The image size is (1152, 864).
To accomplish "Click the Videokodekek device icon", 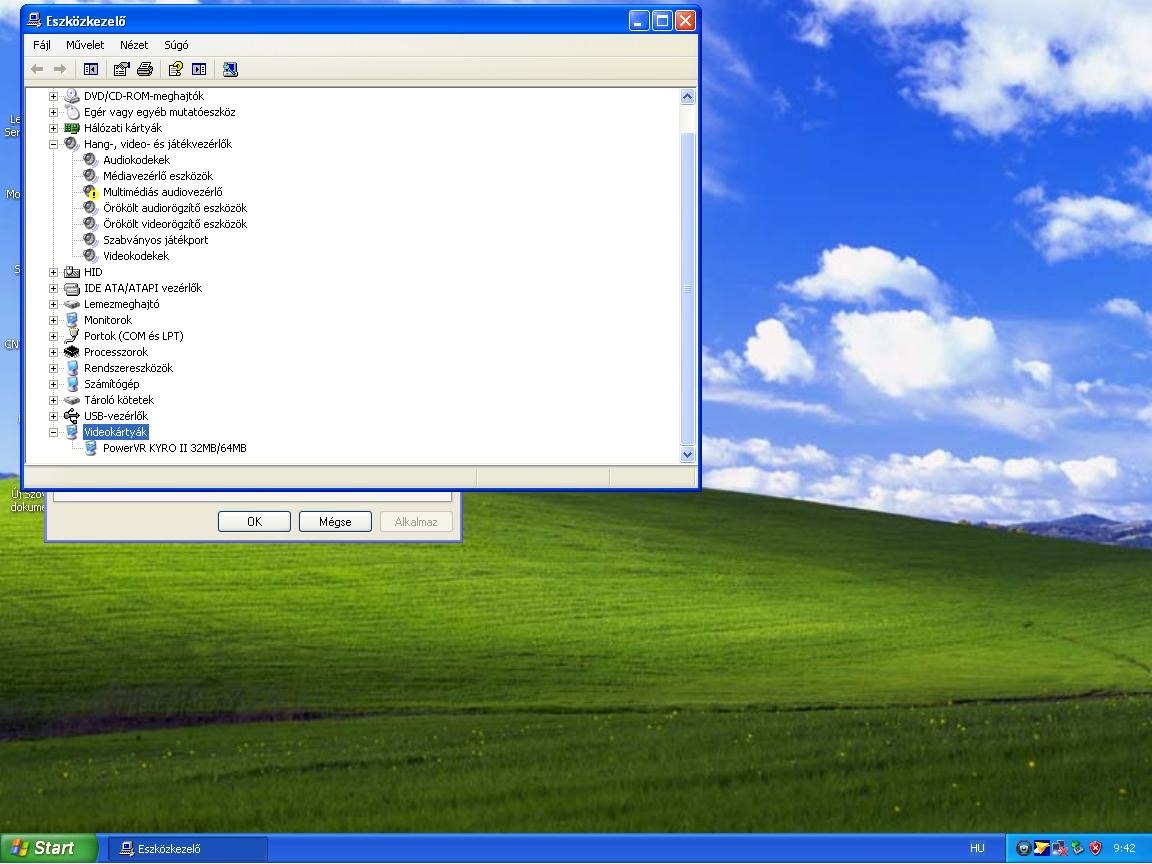I will tap(90, 256).
